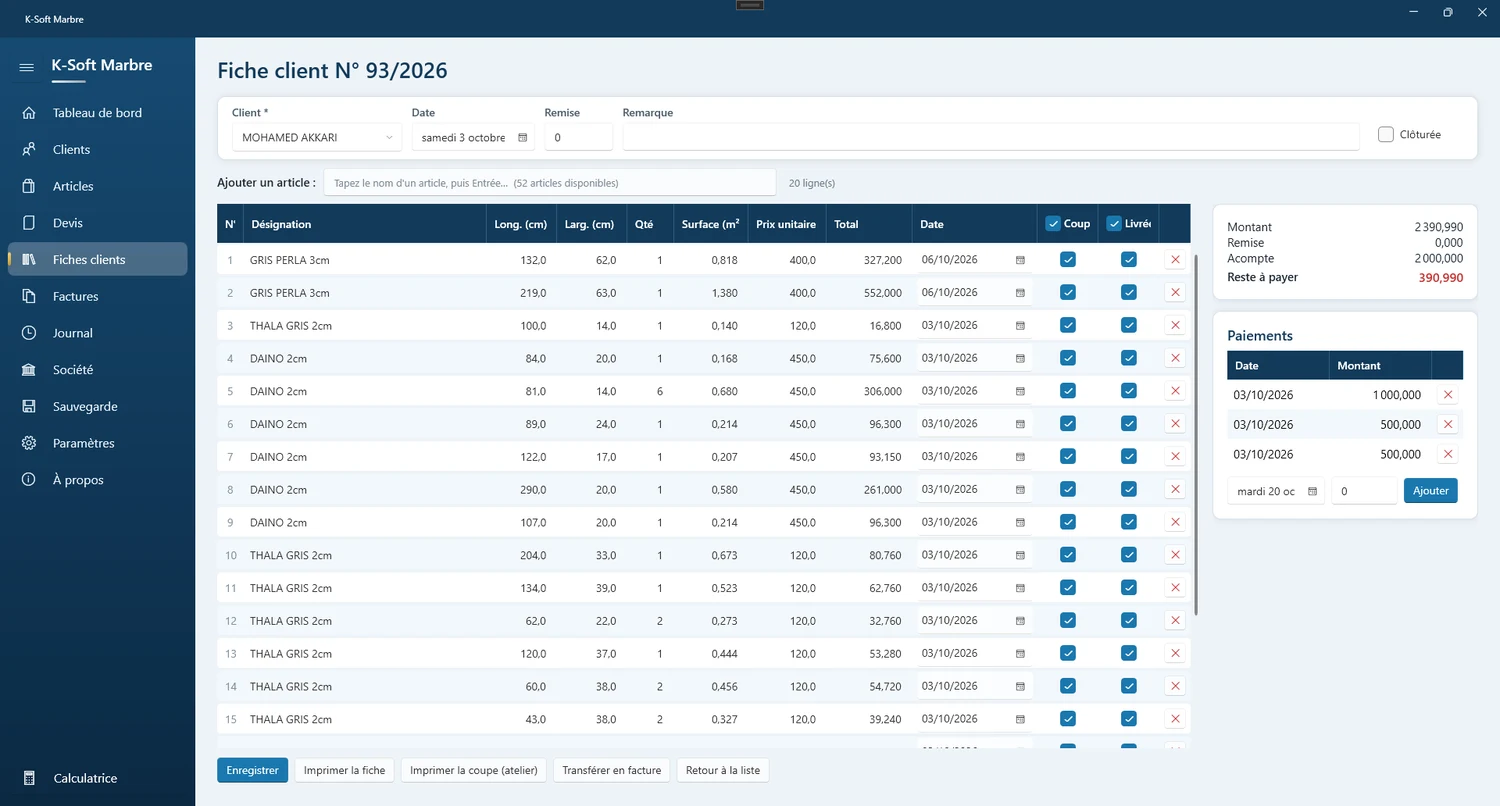Click the Société building icon

(x=29, y=370)
